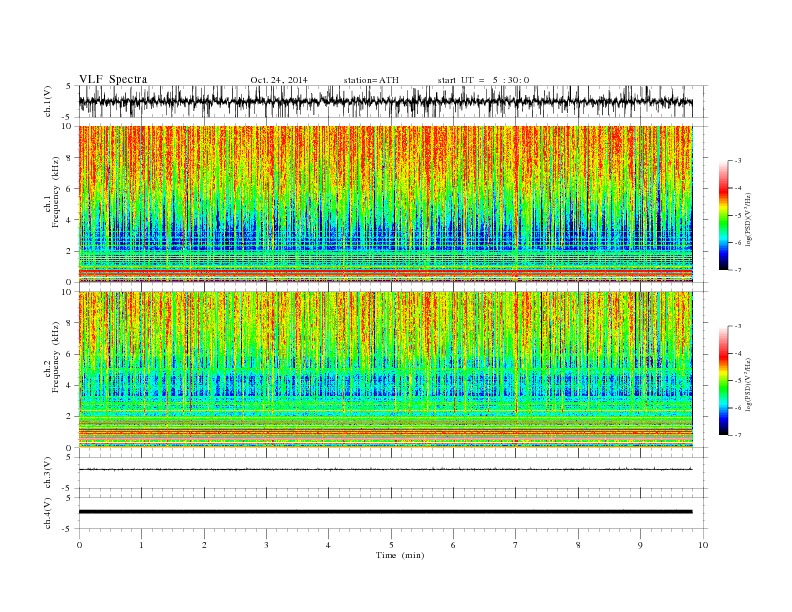The image size is (792, 612).
Task: Click the time axis tick label "5"
Action: point(391,545)
